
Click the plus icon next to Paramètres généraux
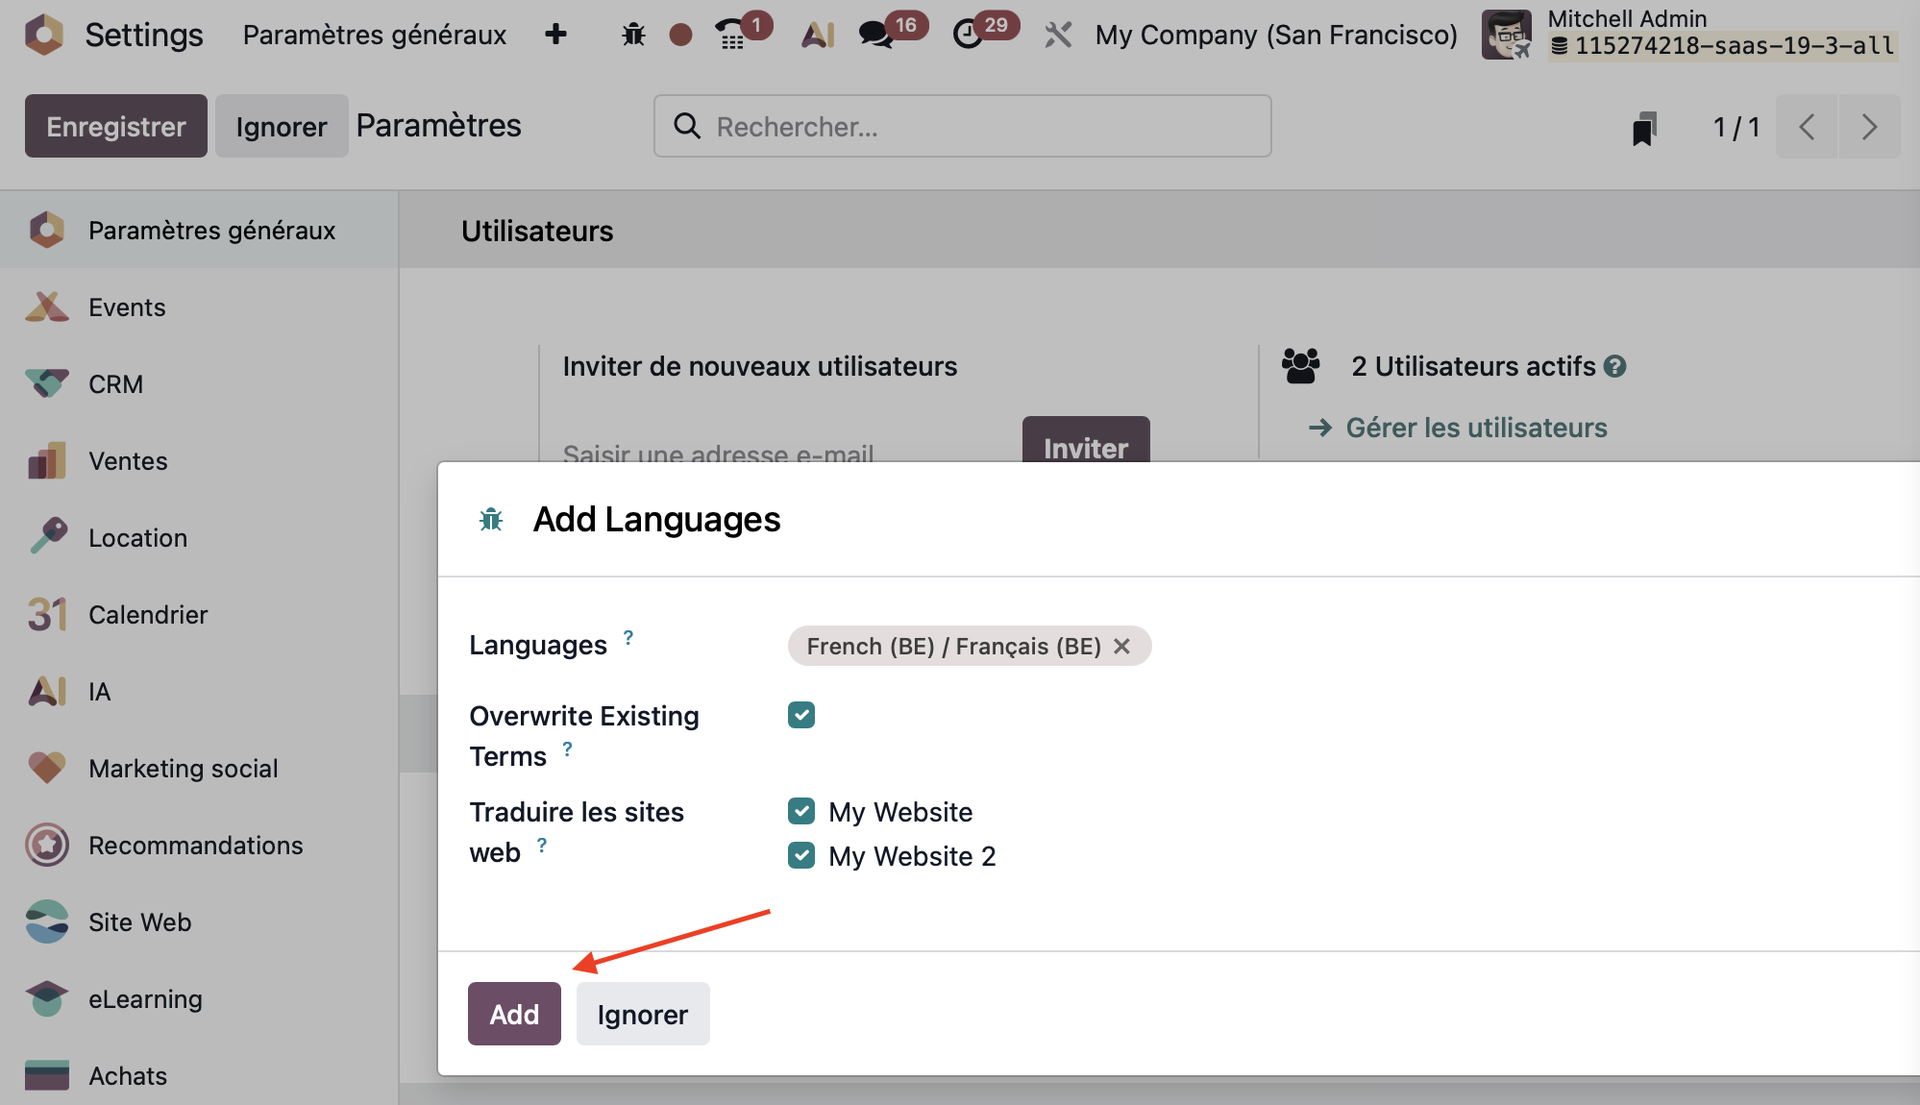coord(556,35)
